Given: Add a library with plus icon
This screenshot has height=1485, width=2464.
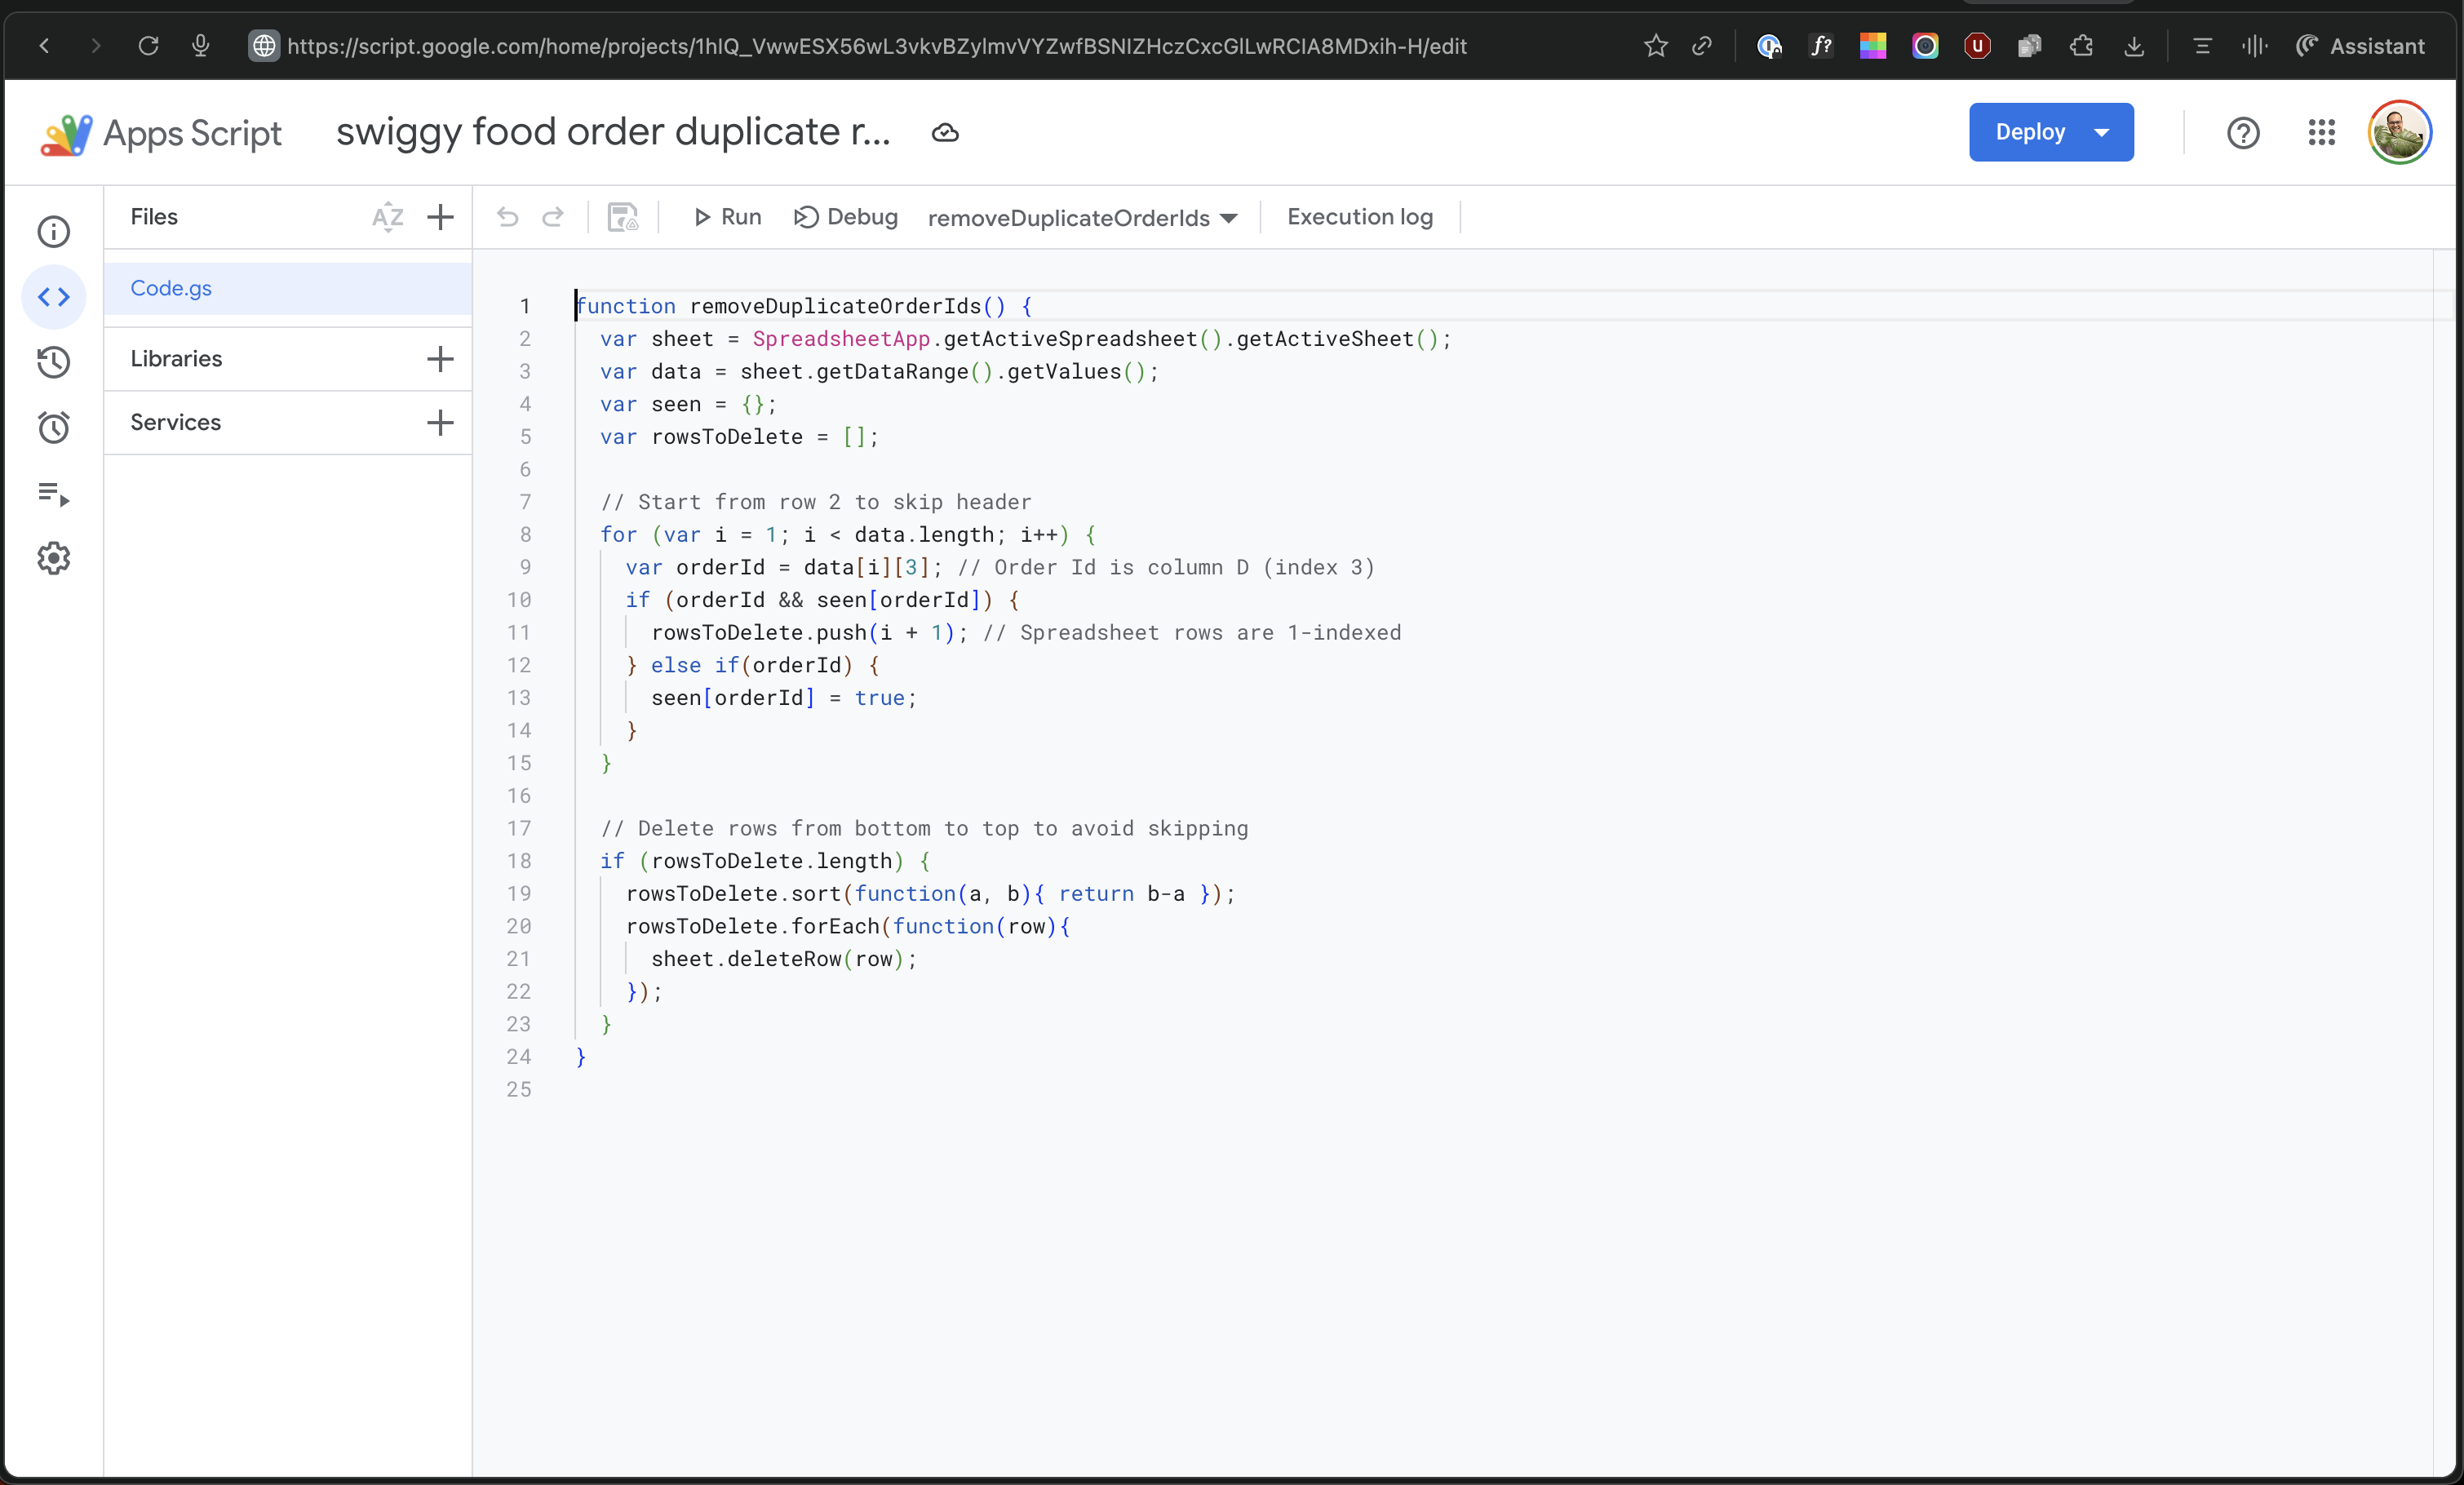Looking at the screenshot, I should [440, 359].
